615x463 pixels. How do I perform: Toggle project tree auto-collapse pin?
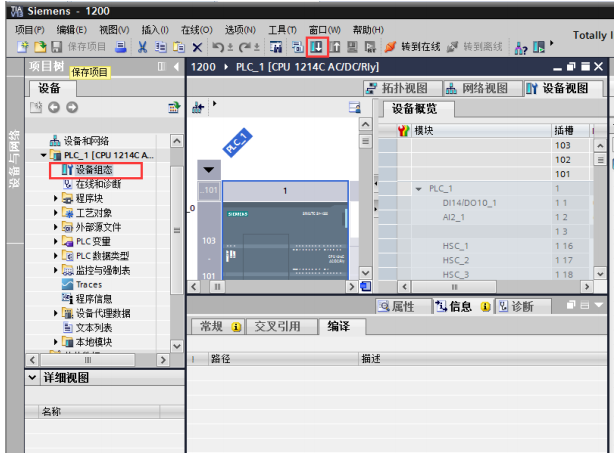[x=161, y=66]
